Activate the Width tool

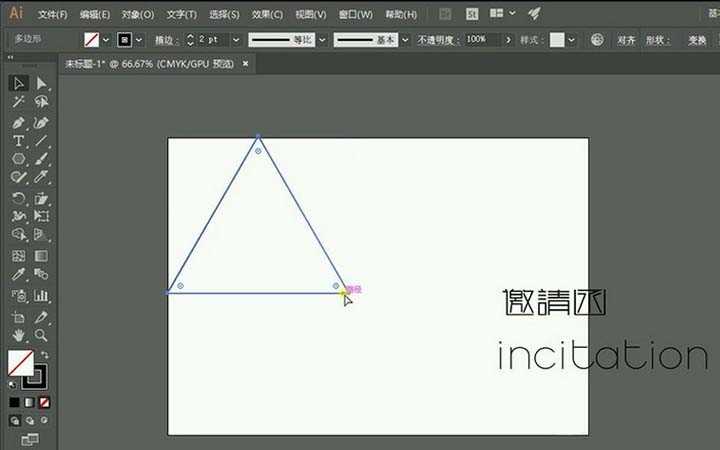click(18, 216)
